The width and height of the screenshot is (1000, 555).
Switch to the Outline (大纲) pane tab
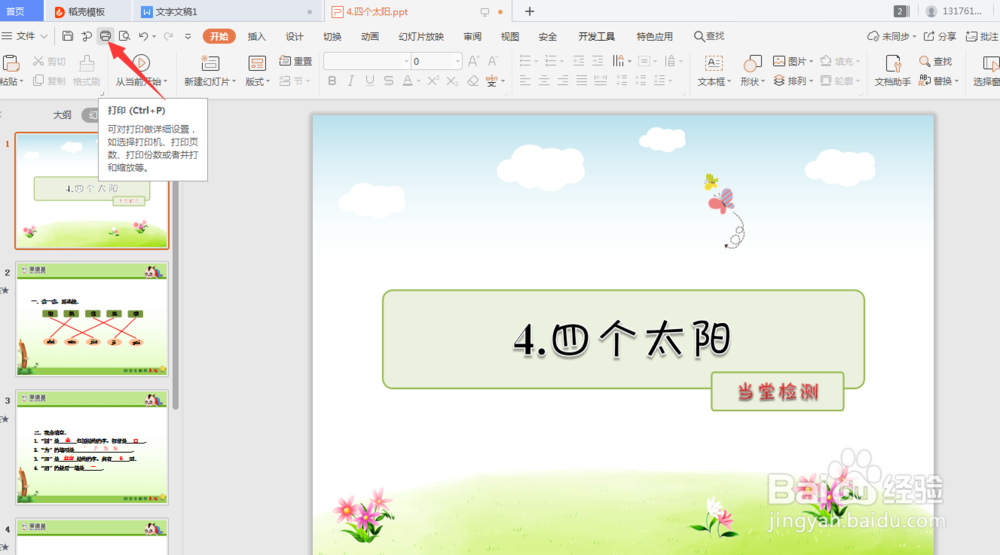62,115
